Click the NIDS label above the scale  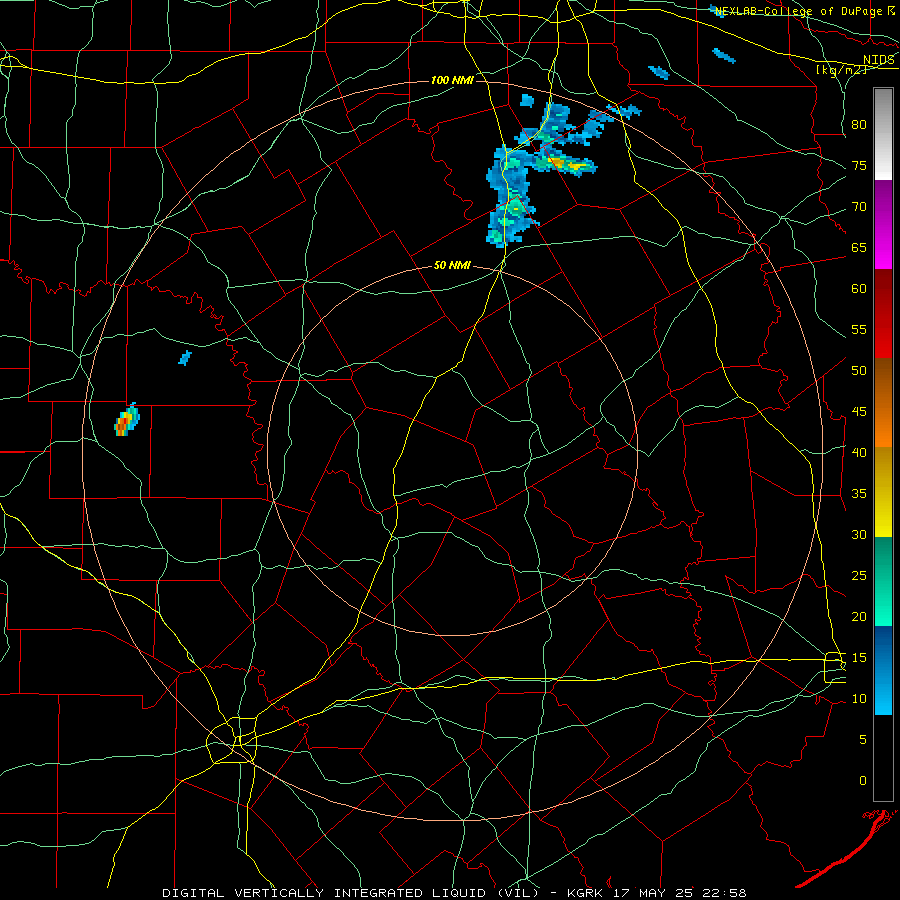point(879,60)
